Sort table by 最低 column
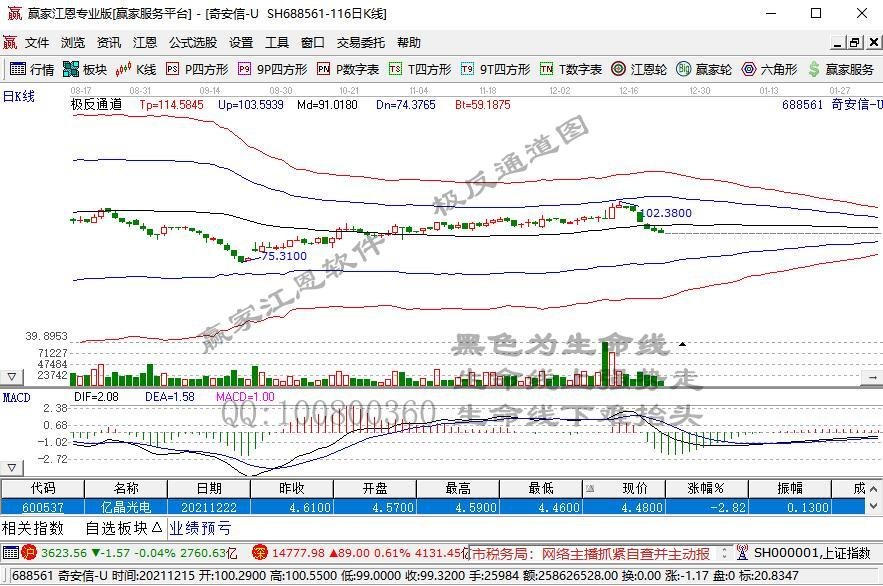This screenshot has height=586, width=883. 541,488
